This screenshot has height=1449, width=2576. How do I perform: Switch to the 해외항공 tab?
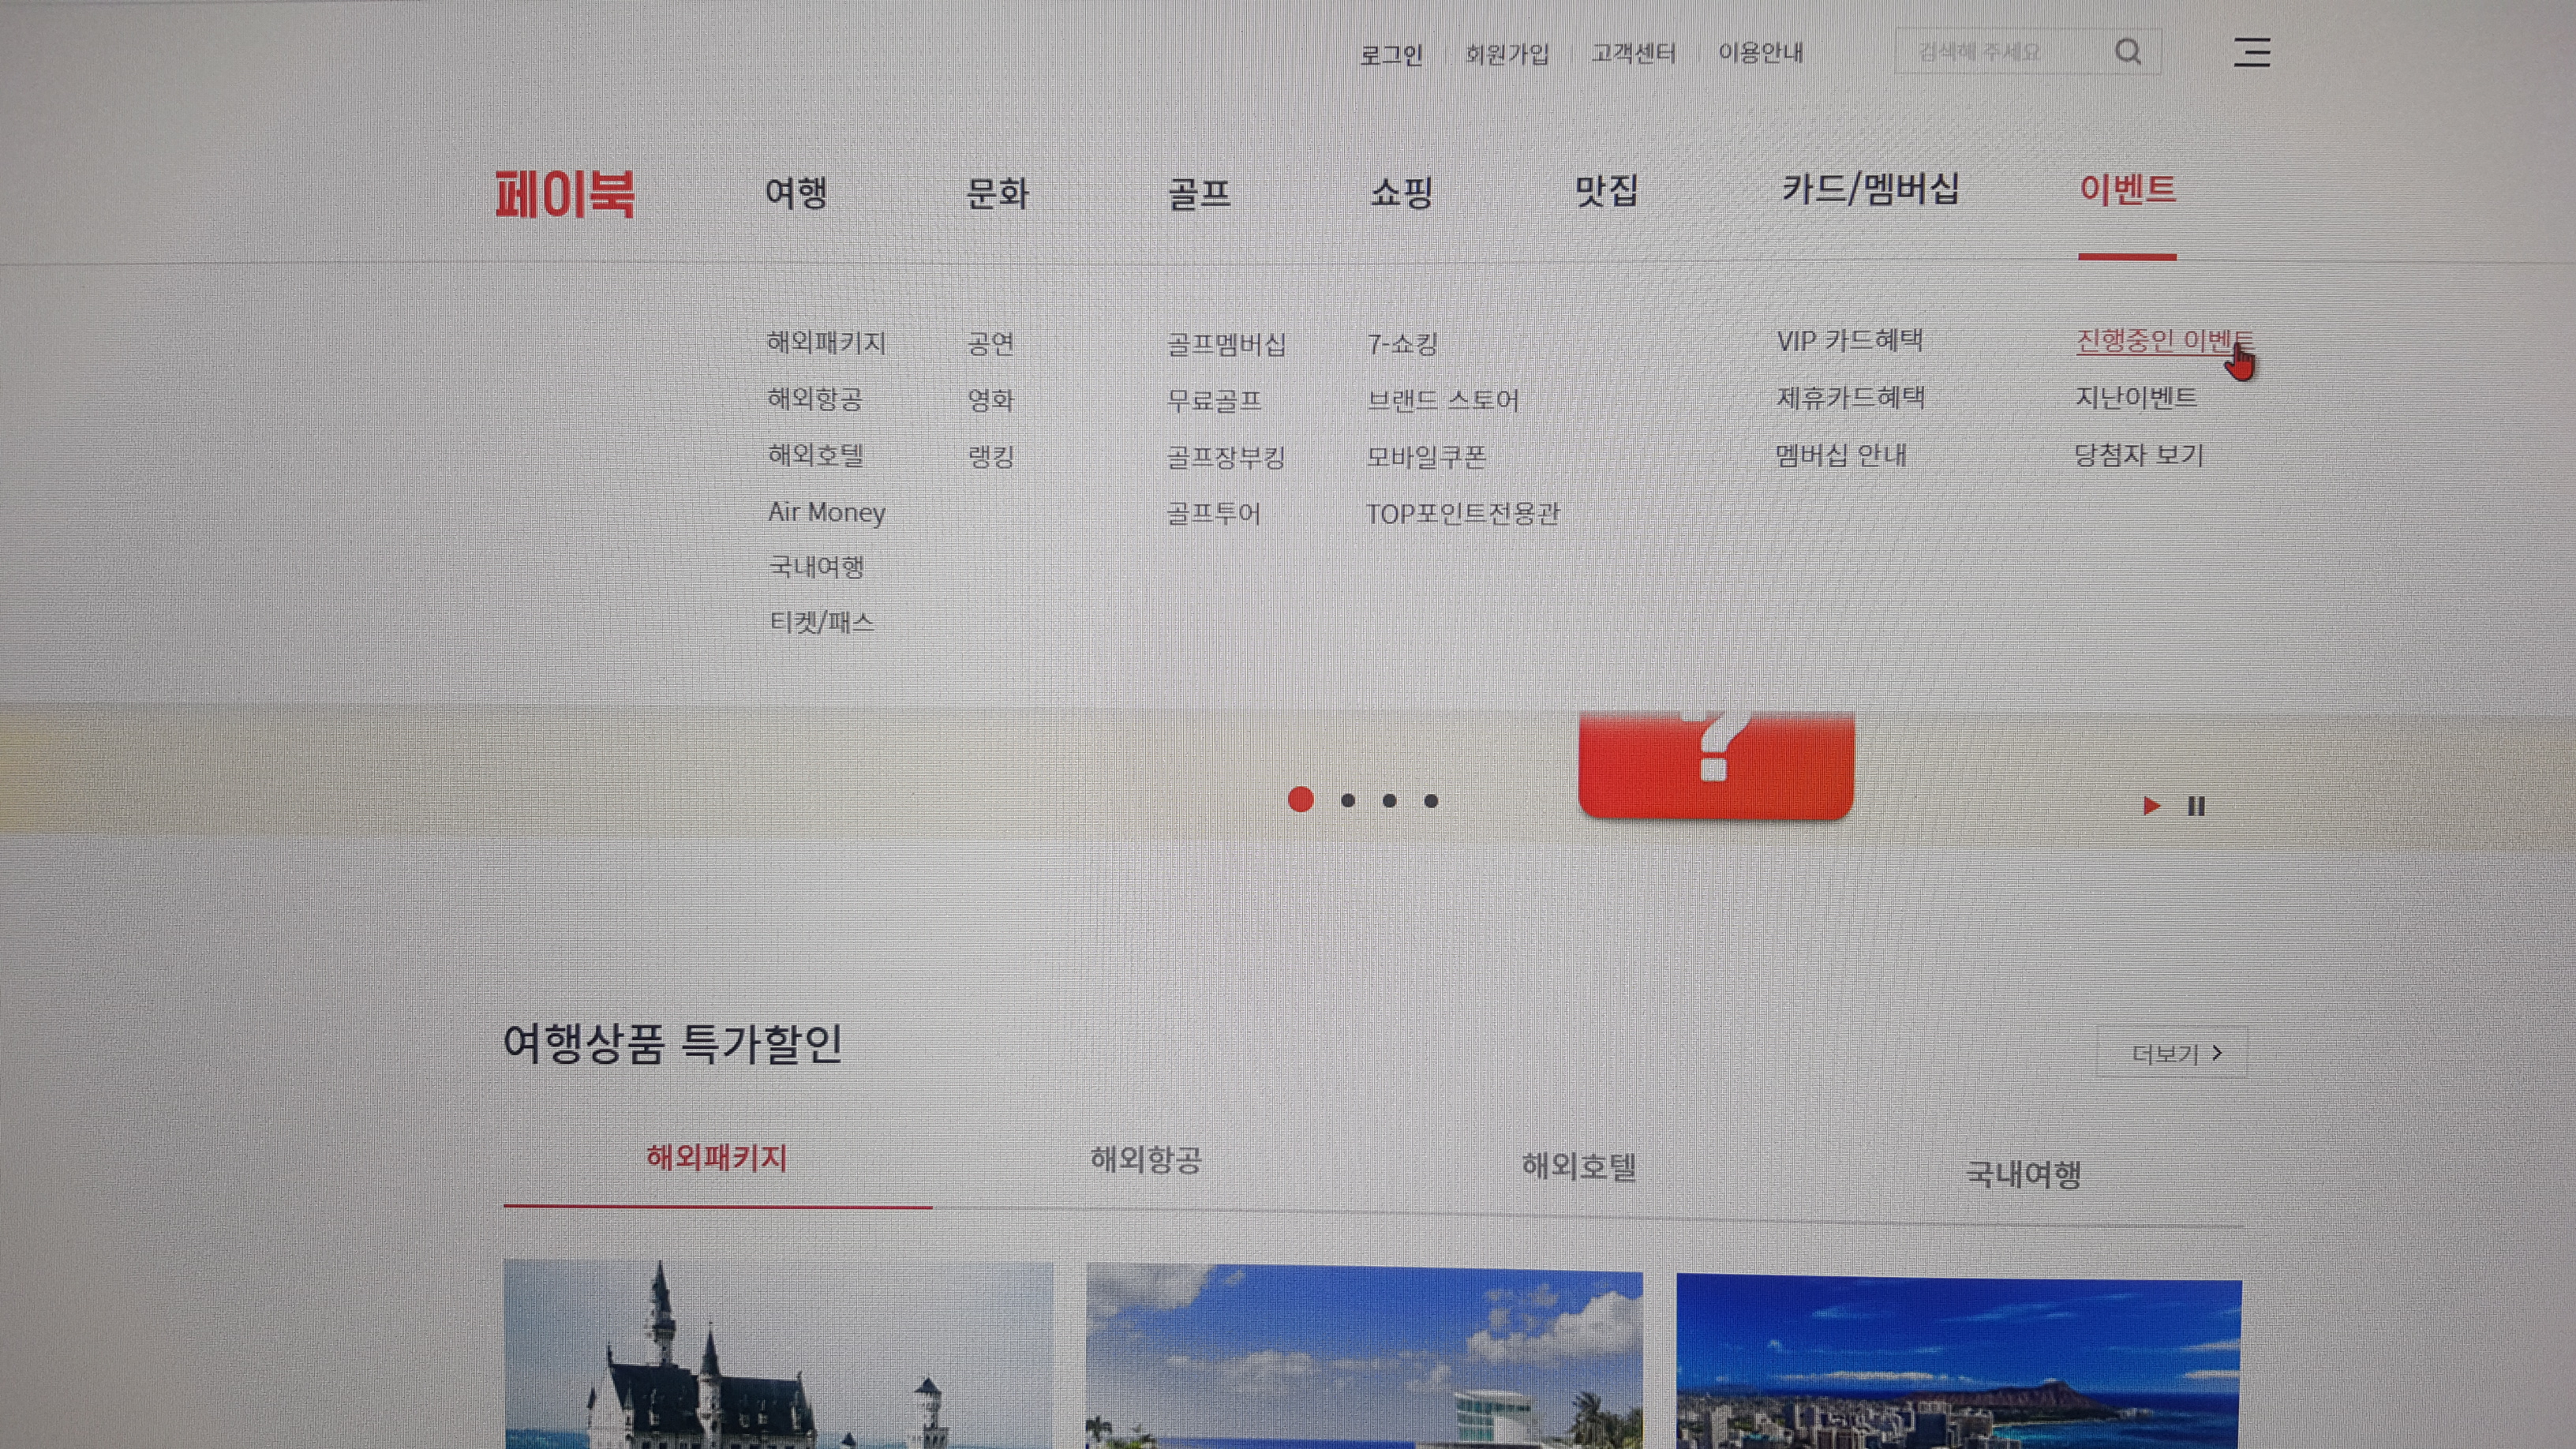1146,1160
